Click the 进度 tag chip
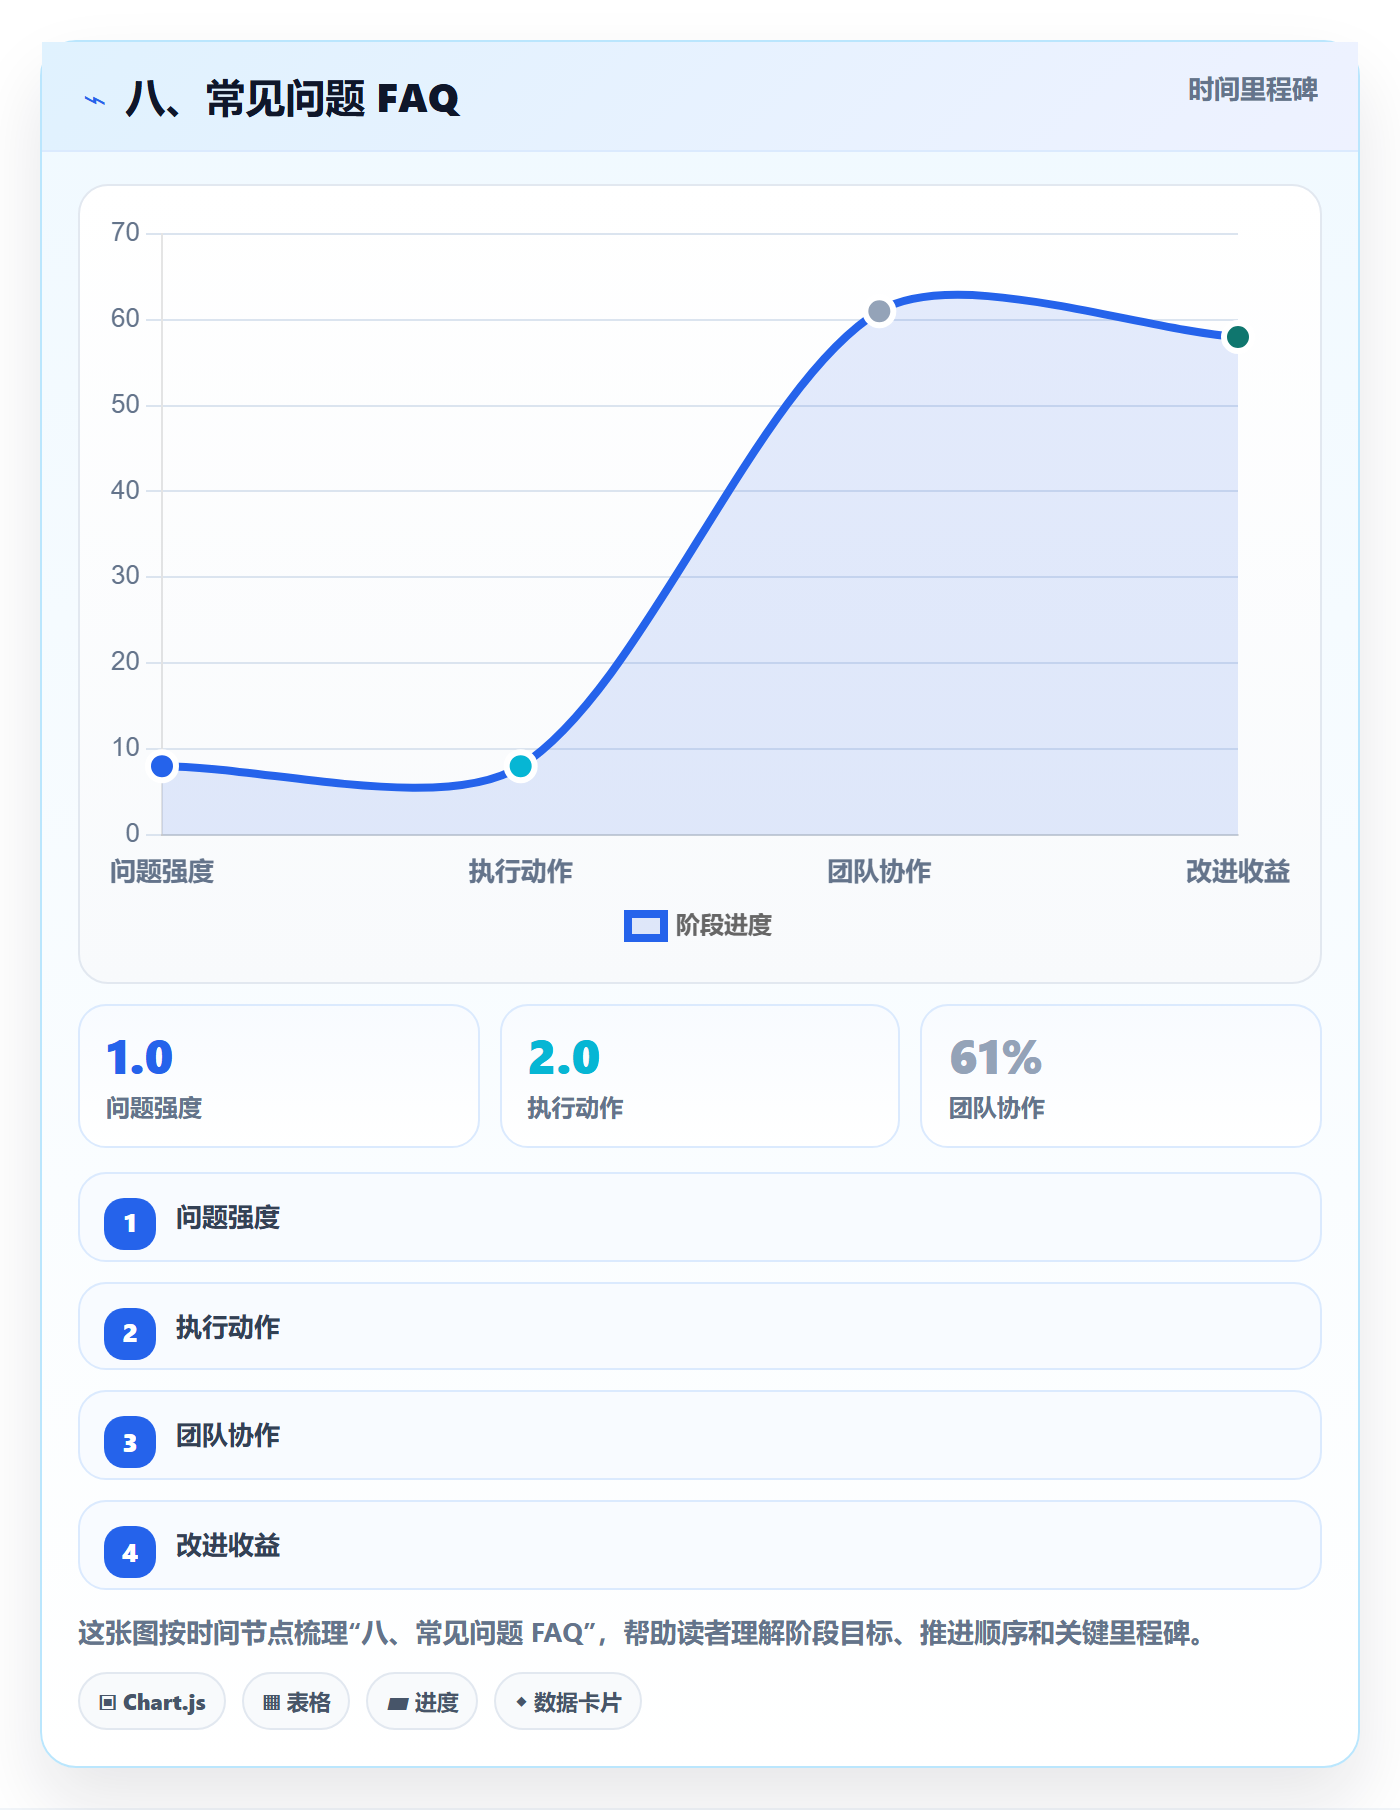The width and height of the screenshot is (1400, 1810). [x=422, y=1702]
